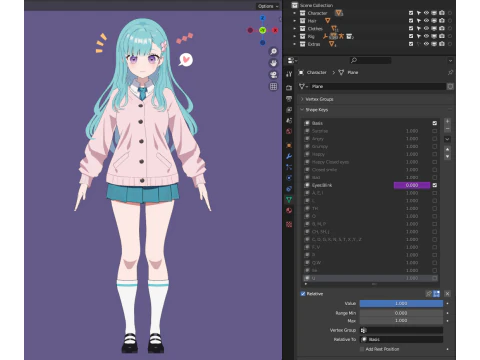480x360 pixels.
Task: Open the World properties tab
Action: (289, 131)
